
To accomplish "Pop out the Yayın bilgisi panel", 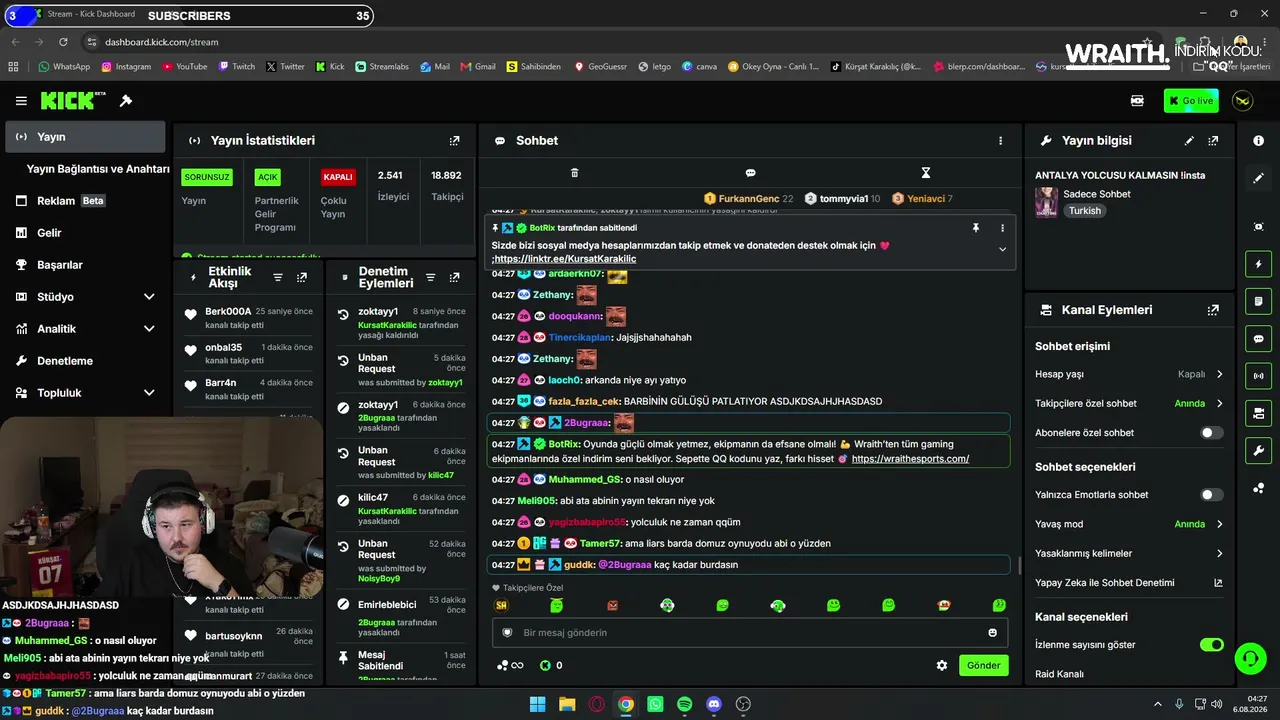I will pos(1213,141).
